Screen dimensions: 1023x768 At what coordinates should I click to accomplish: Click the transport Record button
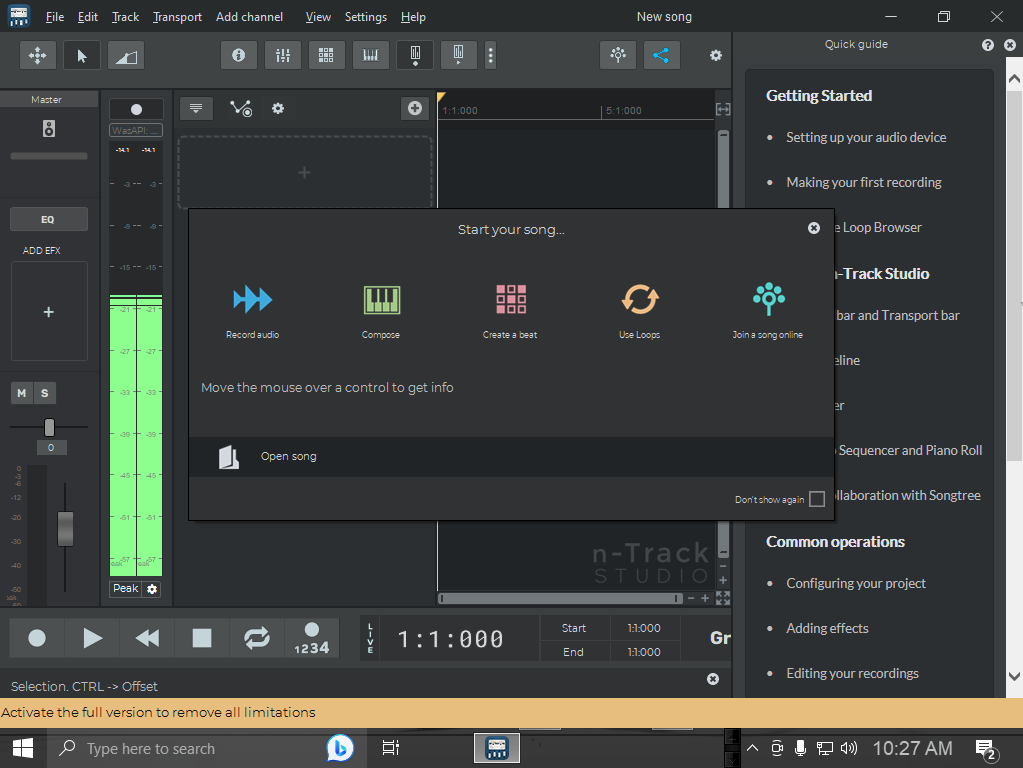tap(37, 638)
